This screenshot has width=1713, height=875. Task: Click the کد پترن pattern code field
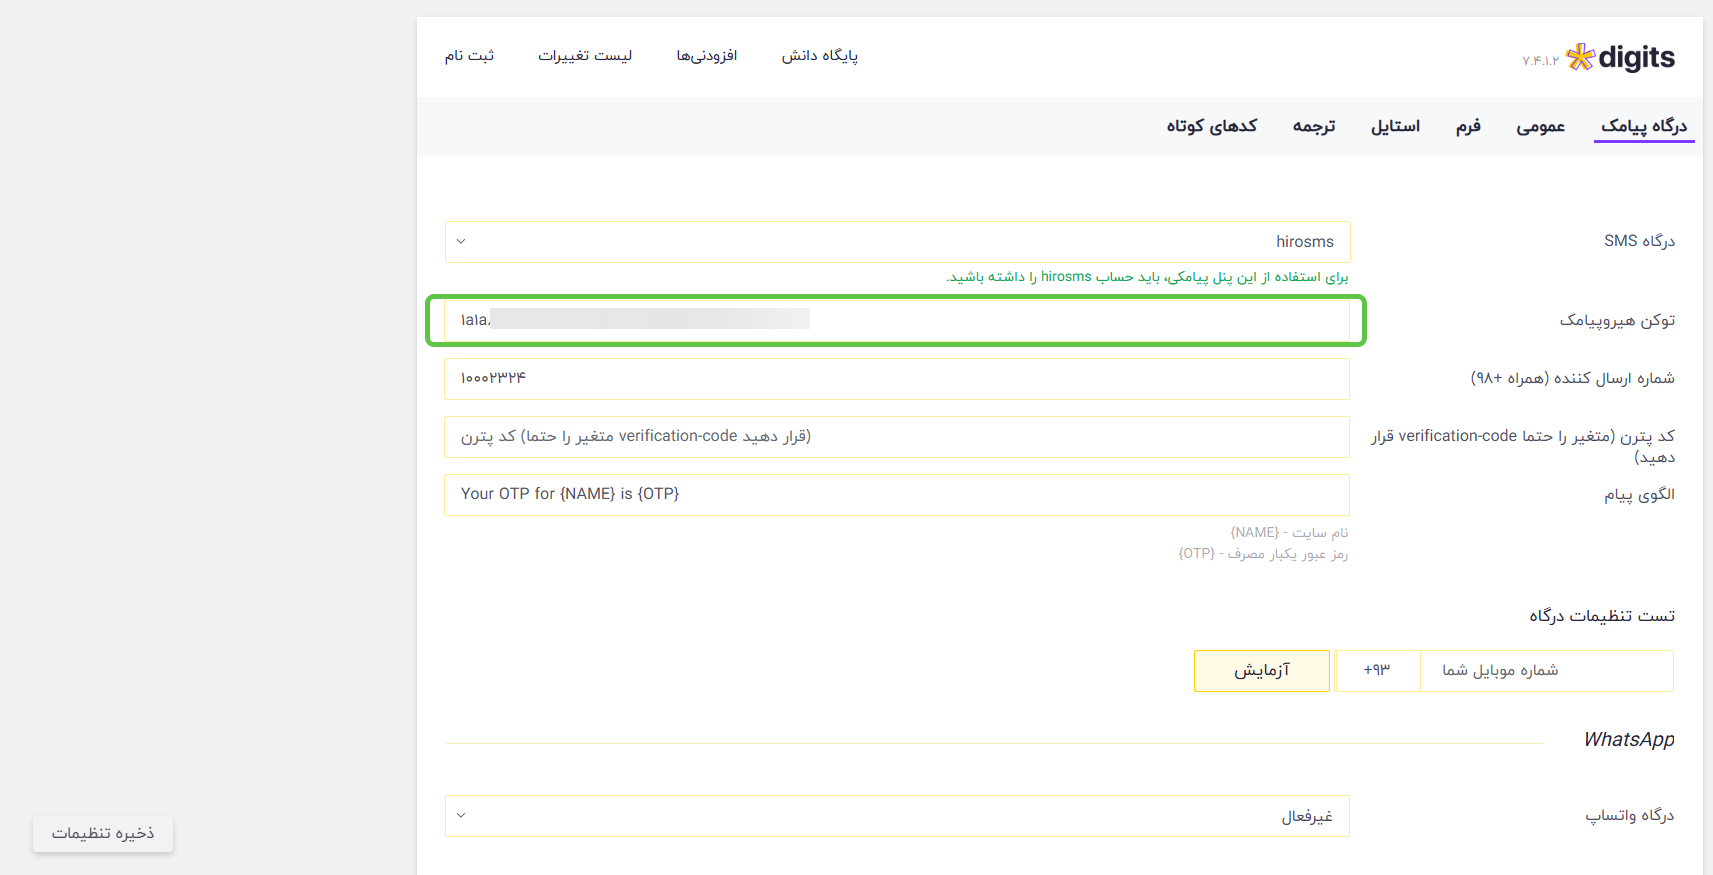[x=897, y=437]
